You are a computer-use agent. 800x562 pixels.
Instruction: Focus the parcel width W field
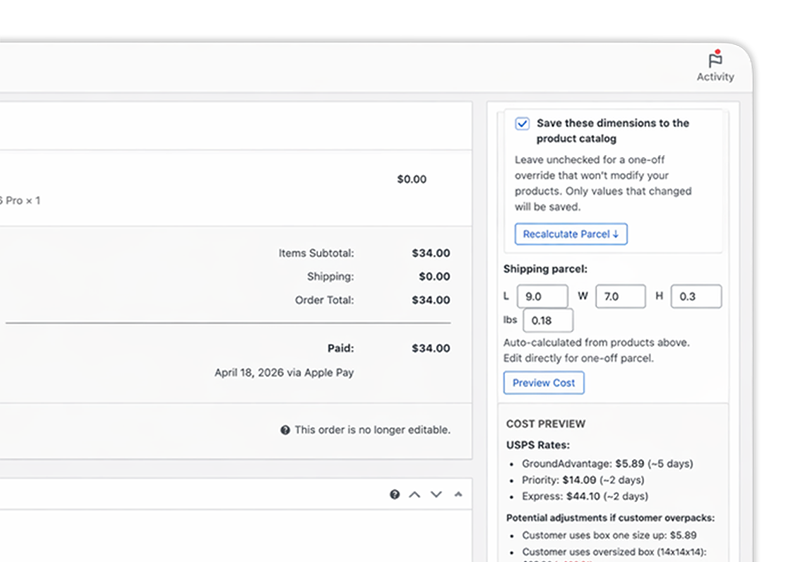(x=620, y=296)
